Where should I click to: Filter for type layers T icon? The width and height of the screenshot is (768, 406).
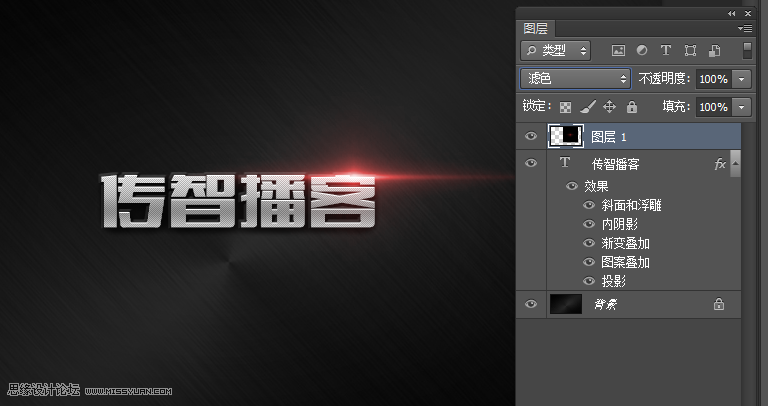click(665, 50)
